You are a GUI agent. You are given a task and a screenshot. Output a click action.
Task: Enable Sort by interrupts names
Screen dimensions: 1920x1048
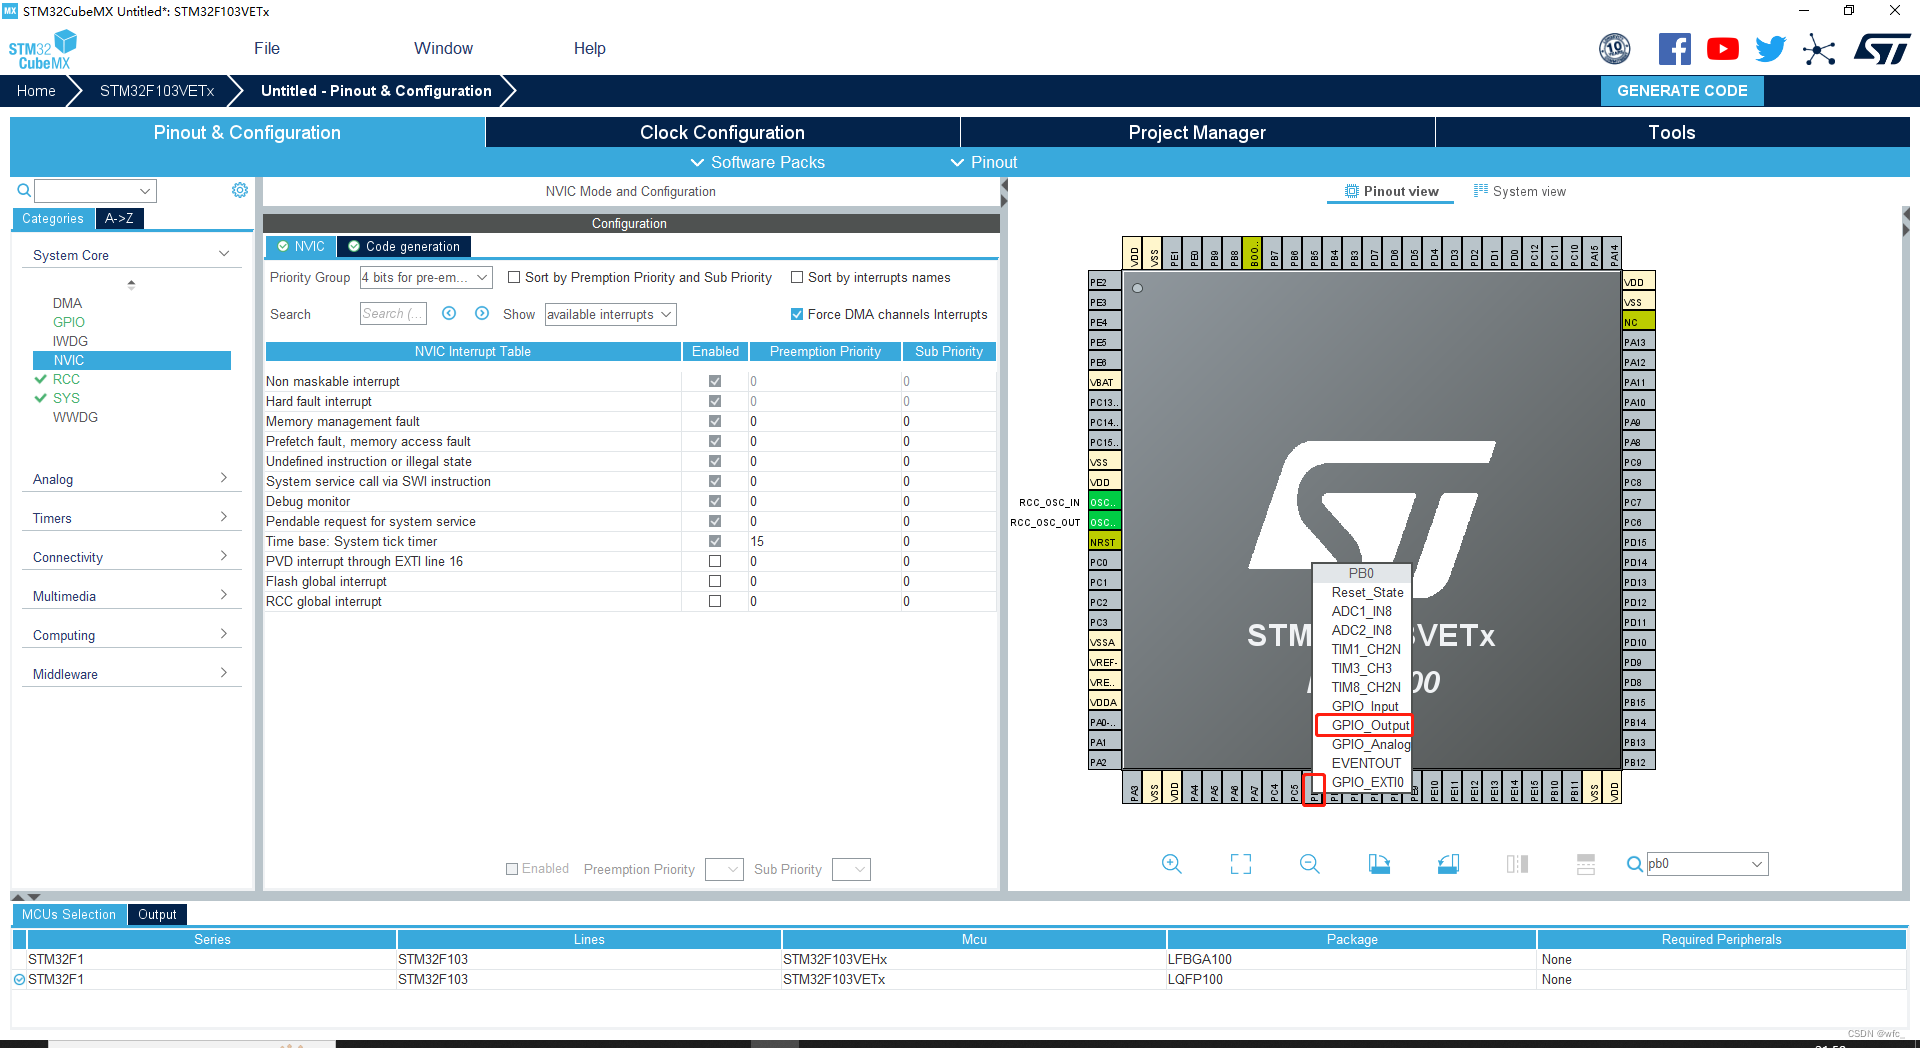point(797,277)
